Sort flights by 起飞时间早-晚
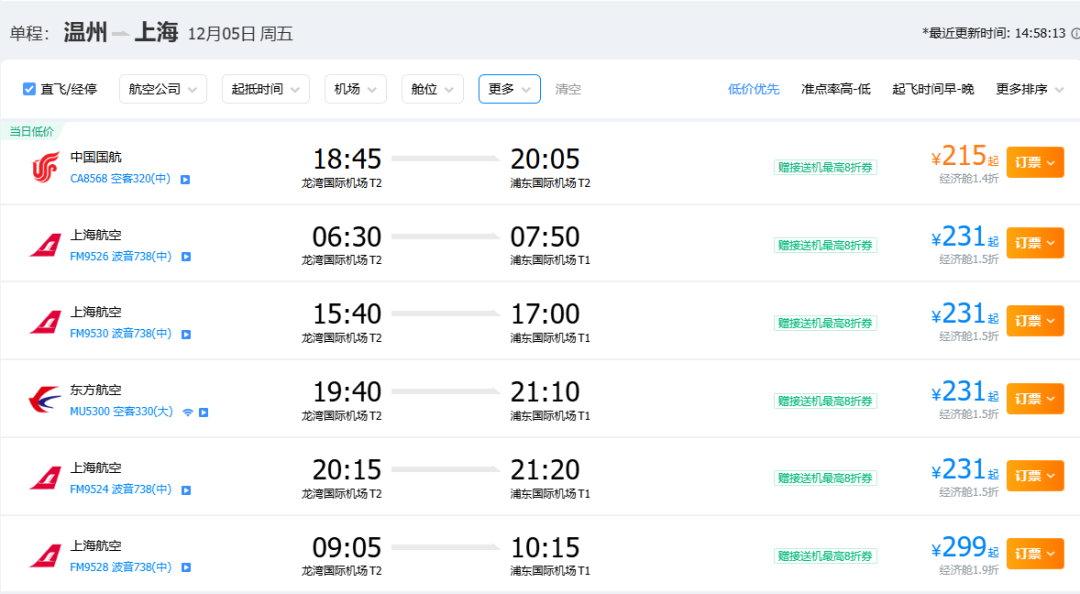Image resolution: width=1080 pixels, height=594 pixels. click(932, 89)
